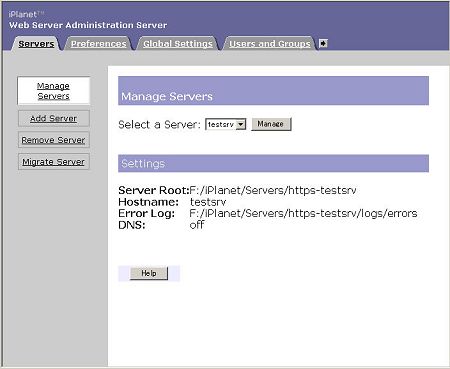The height and width of the screenshot is (369, 450).
Task: Click the Error Log path text
Action: (303, 213)
